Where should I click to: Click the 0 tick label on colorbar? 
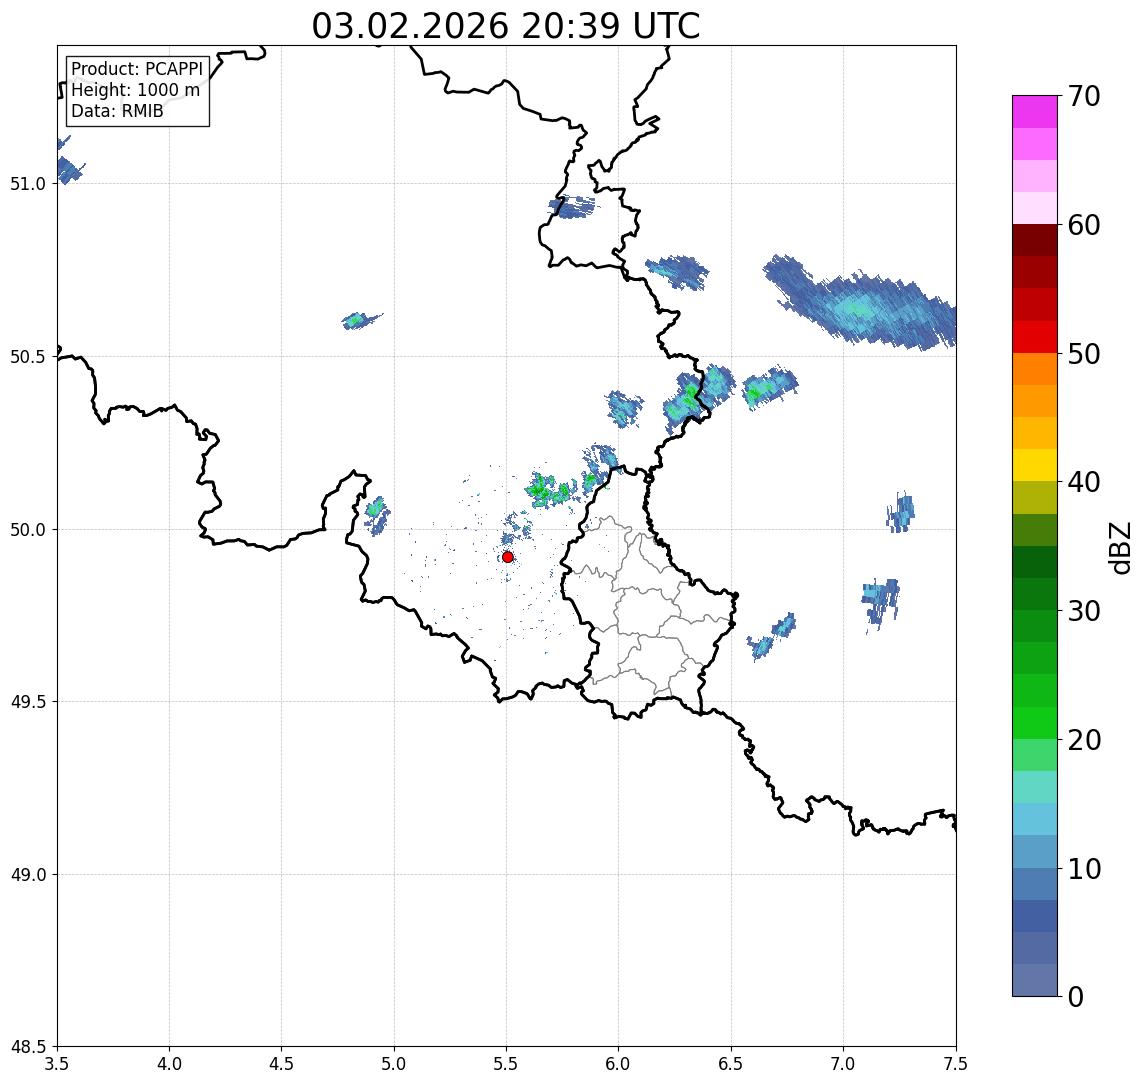coord(1076,996)
